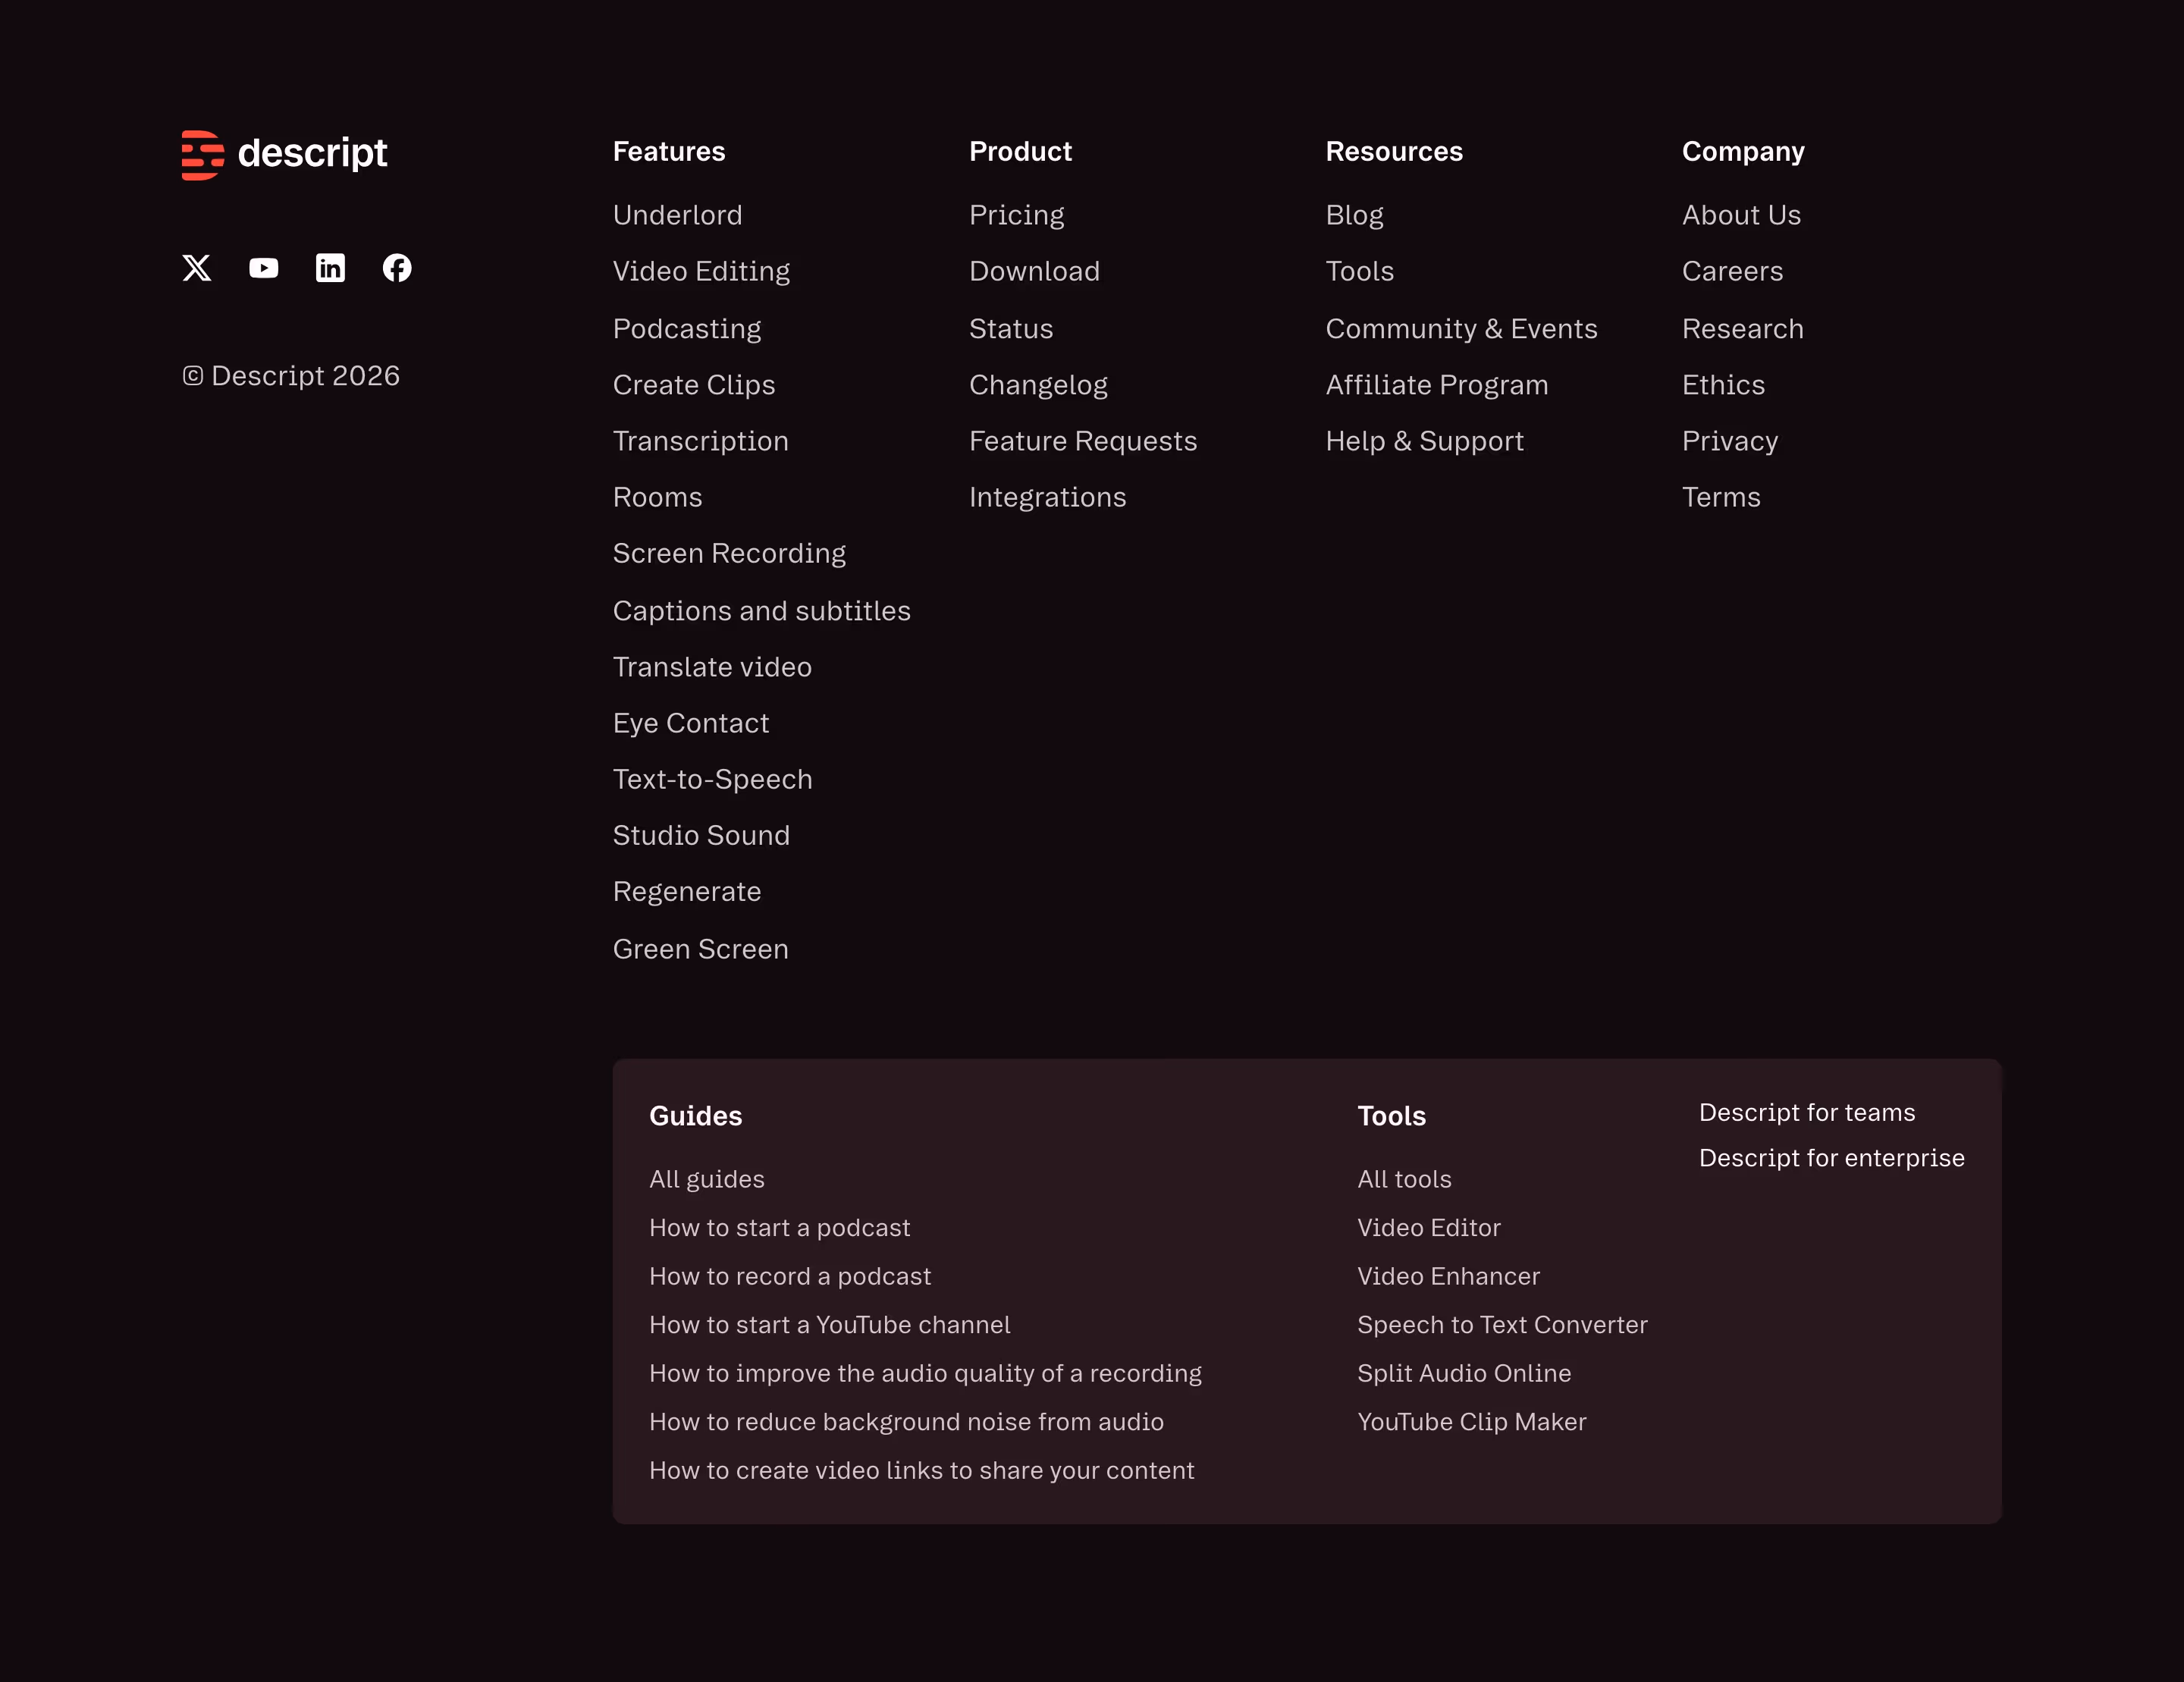Open the Transcription feature link
This screenshot has width=2184, height=1682.
click(x=701, y=441)
